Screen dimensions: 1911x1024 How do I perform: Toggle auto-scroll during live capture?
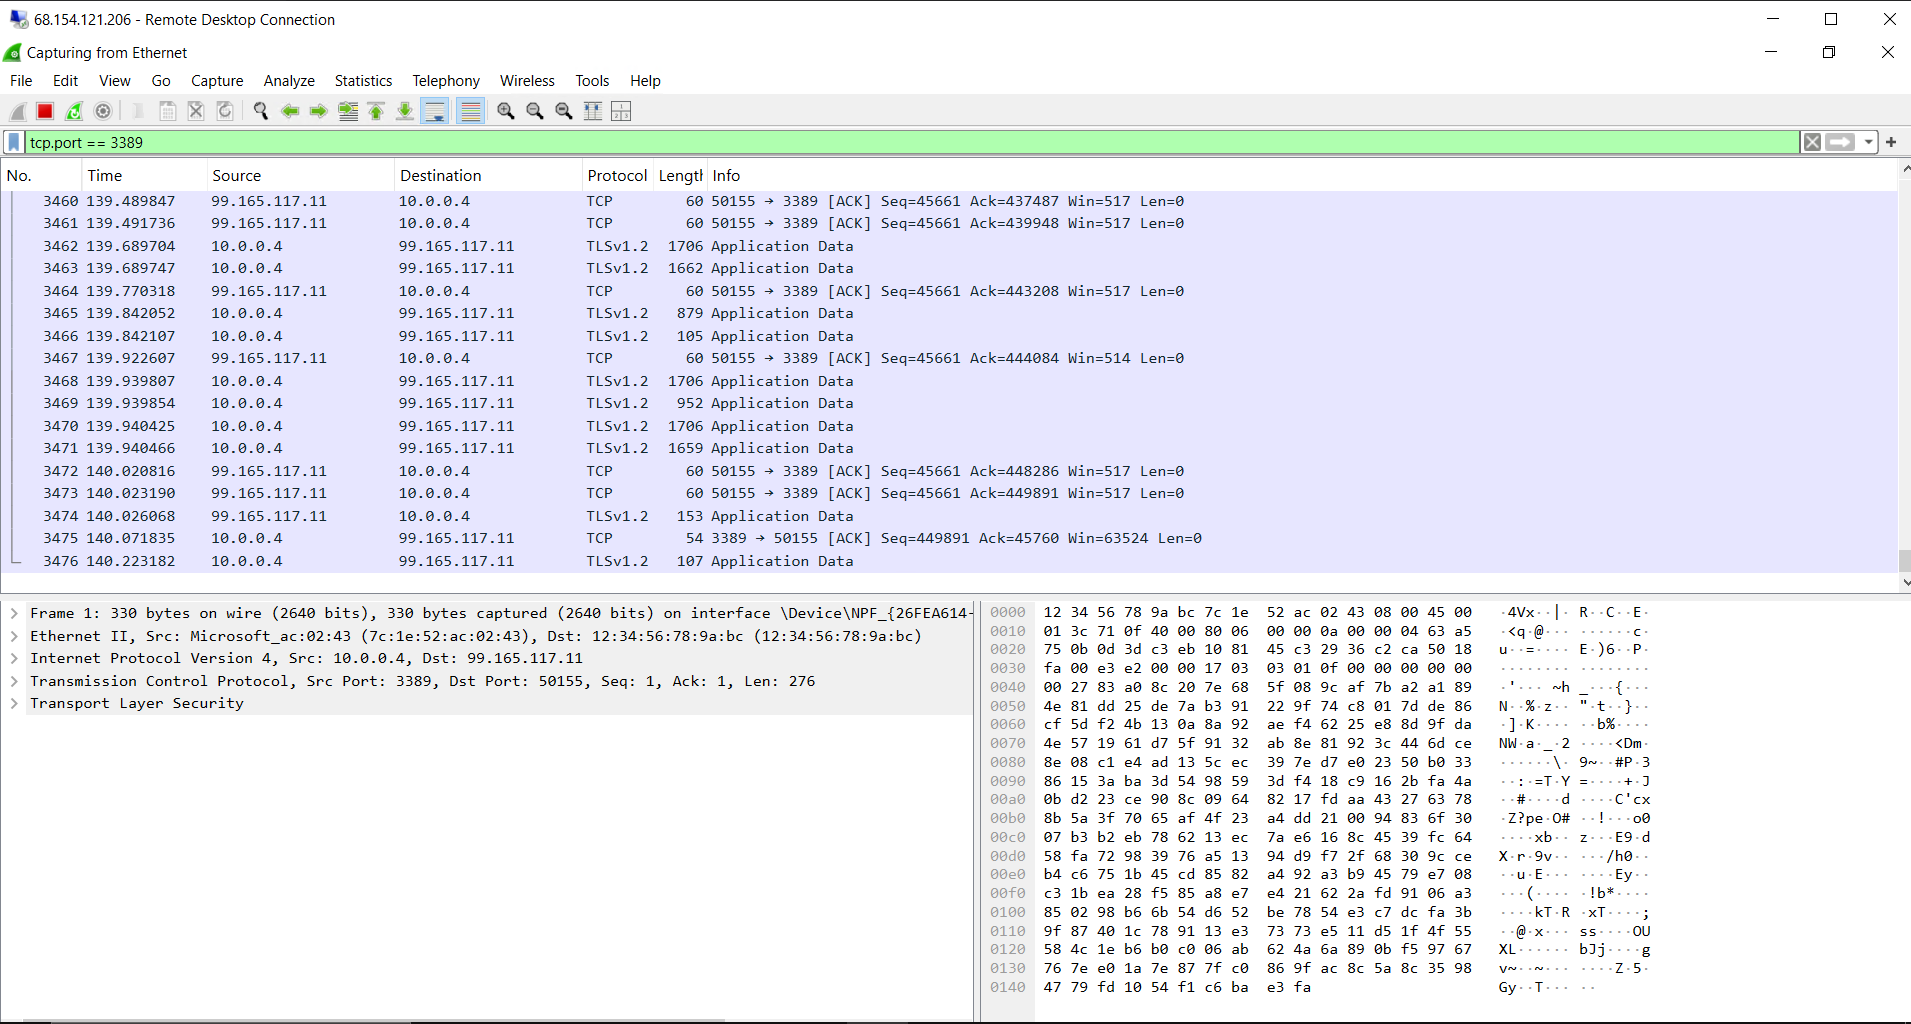(435, 111)
